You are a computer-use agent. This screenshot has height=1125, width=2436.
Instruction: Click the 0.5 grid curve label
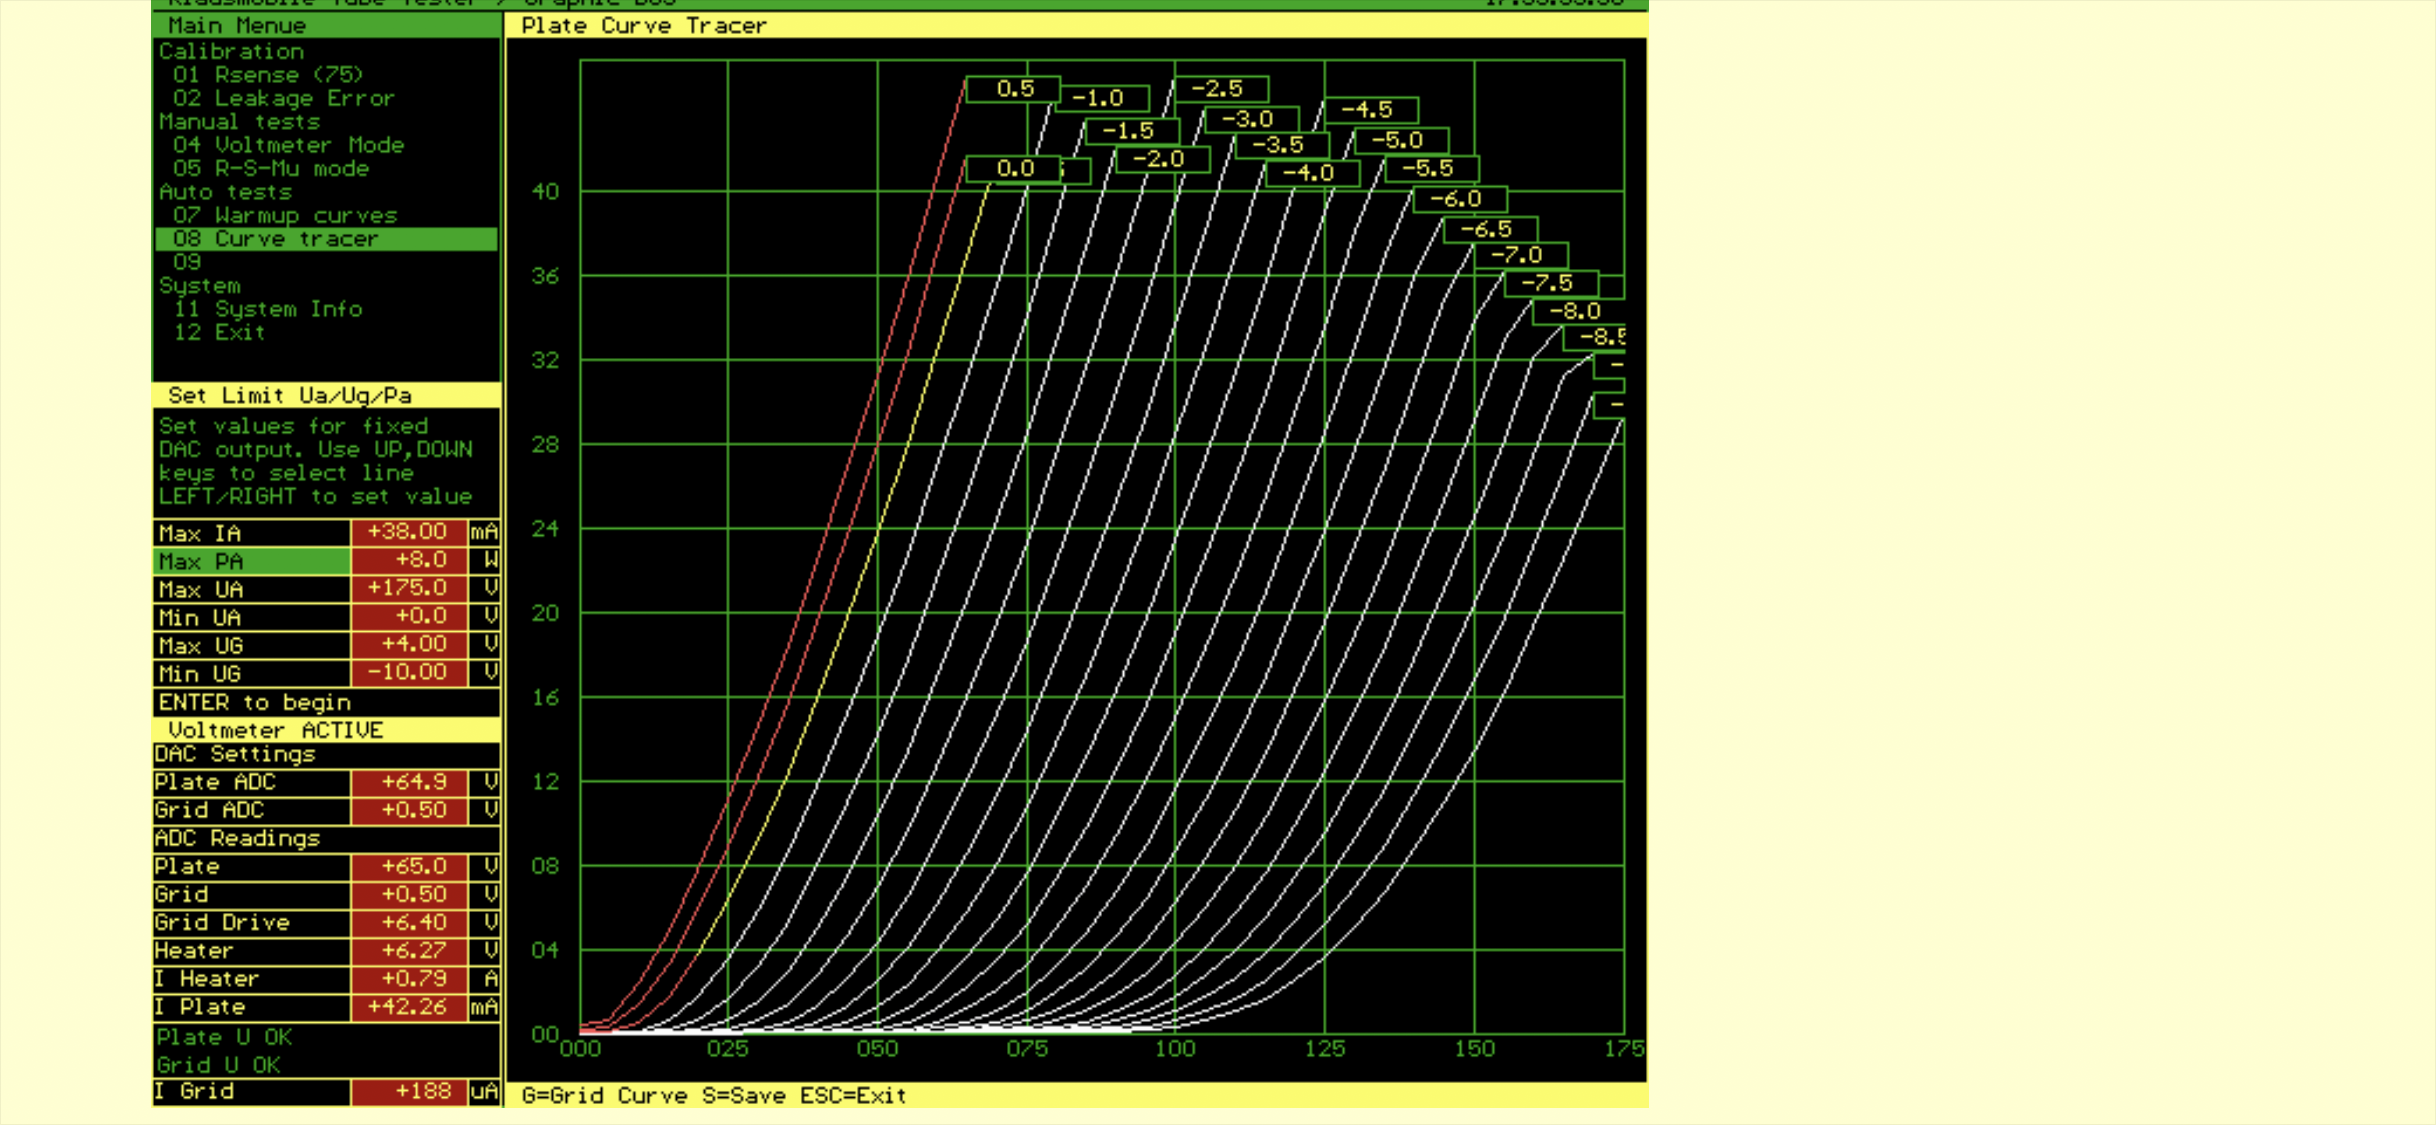(x=1014, y=89)
